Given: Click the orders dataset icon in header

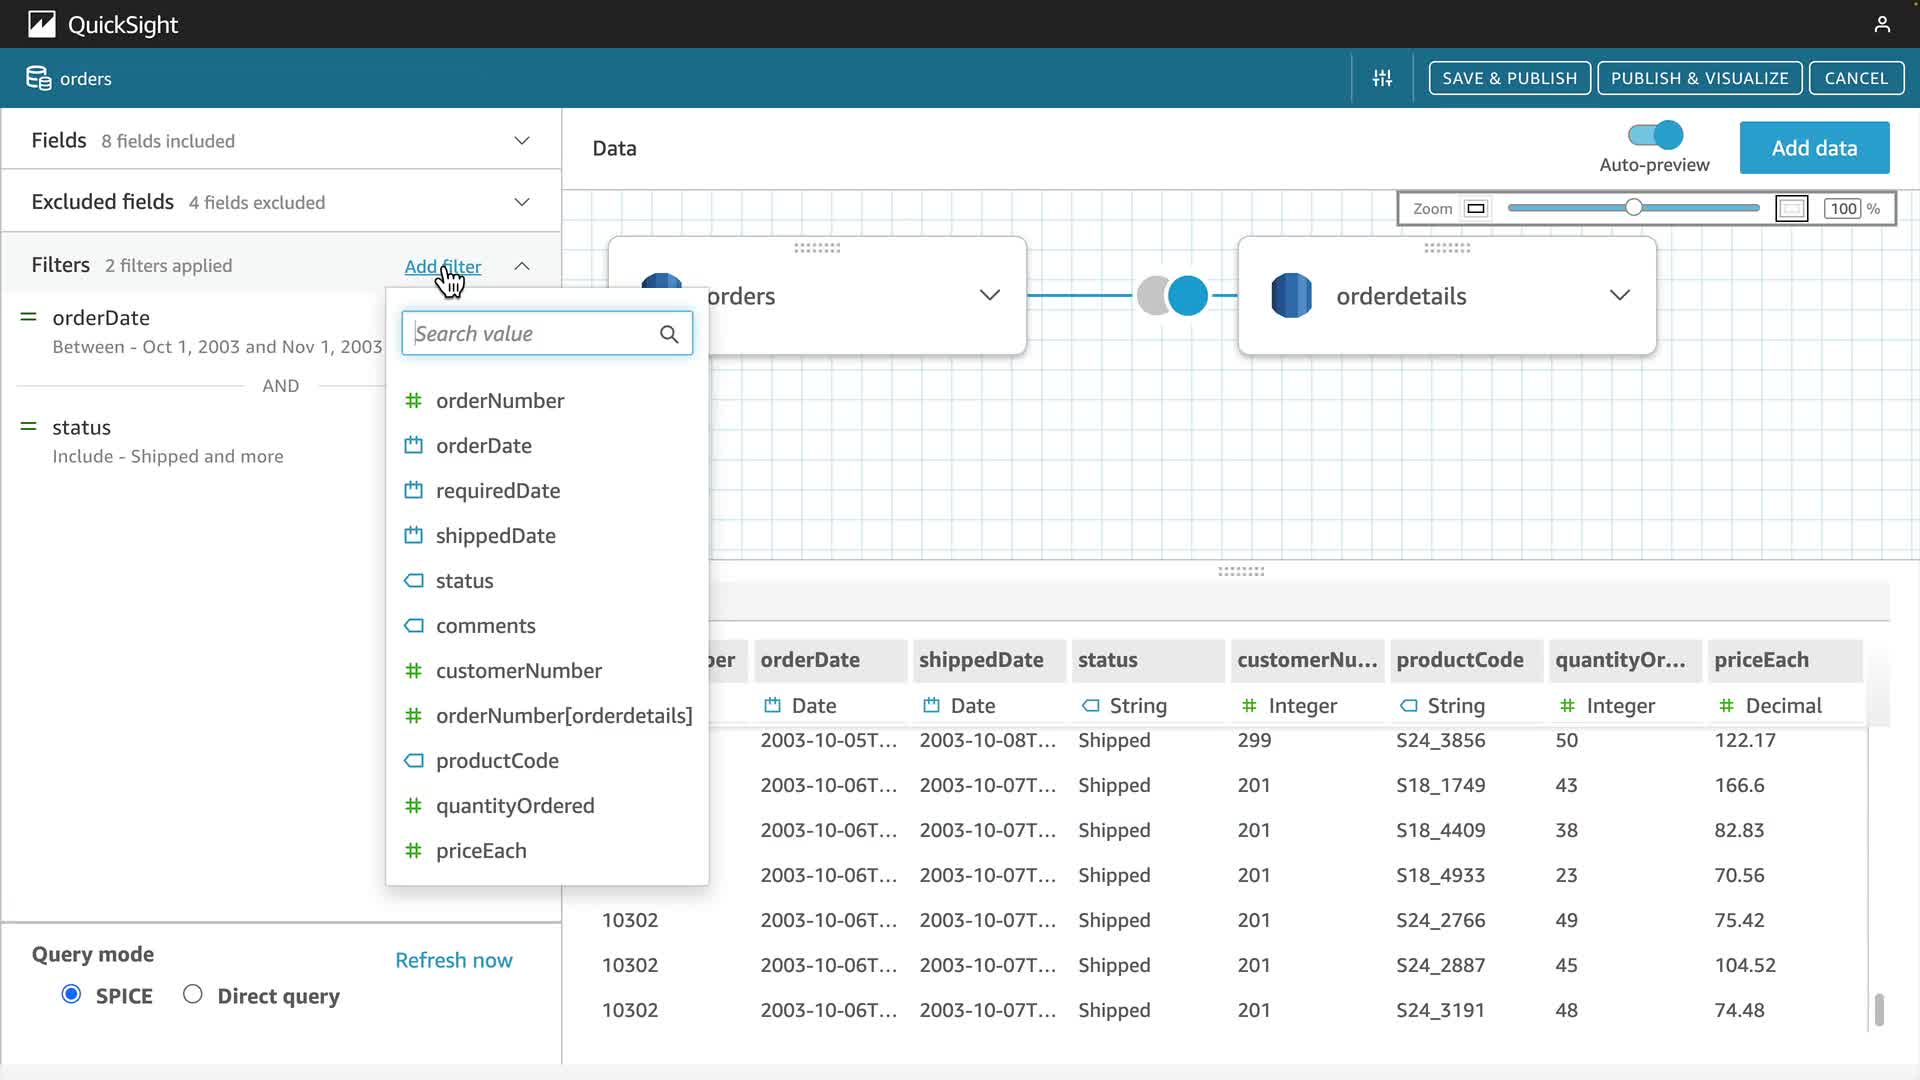Looking at the screenshot, I should point(39,78).
